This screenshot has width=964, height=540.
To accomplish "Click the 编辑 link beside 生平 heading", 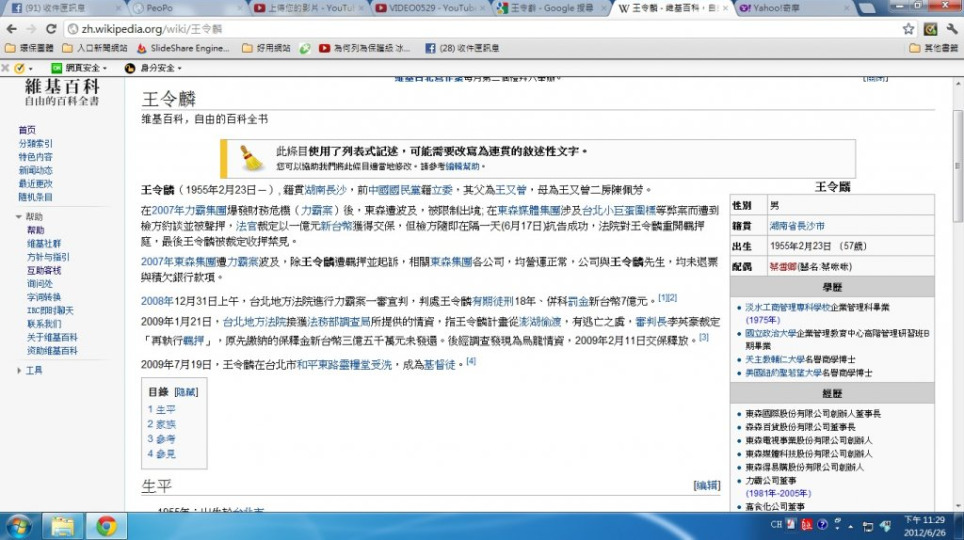I will tap(706, 485).
